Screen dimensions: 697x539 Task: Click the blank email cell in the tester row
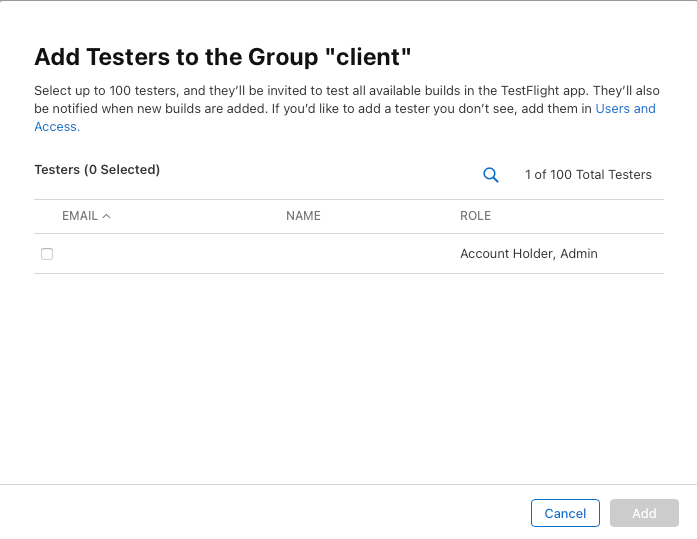[x=171, y=254]
